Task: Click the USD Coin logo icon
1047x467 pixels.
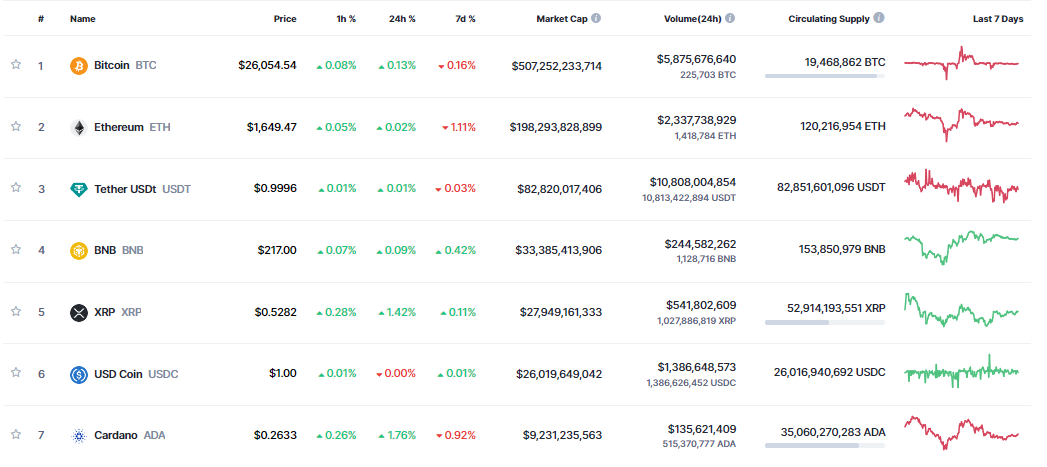Action: point(78,374)
